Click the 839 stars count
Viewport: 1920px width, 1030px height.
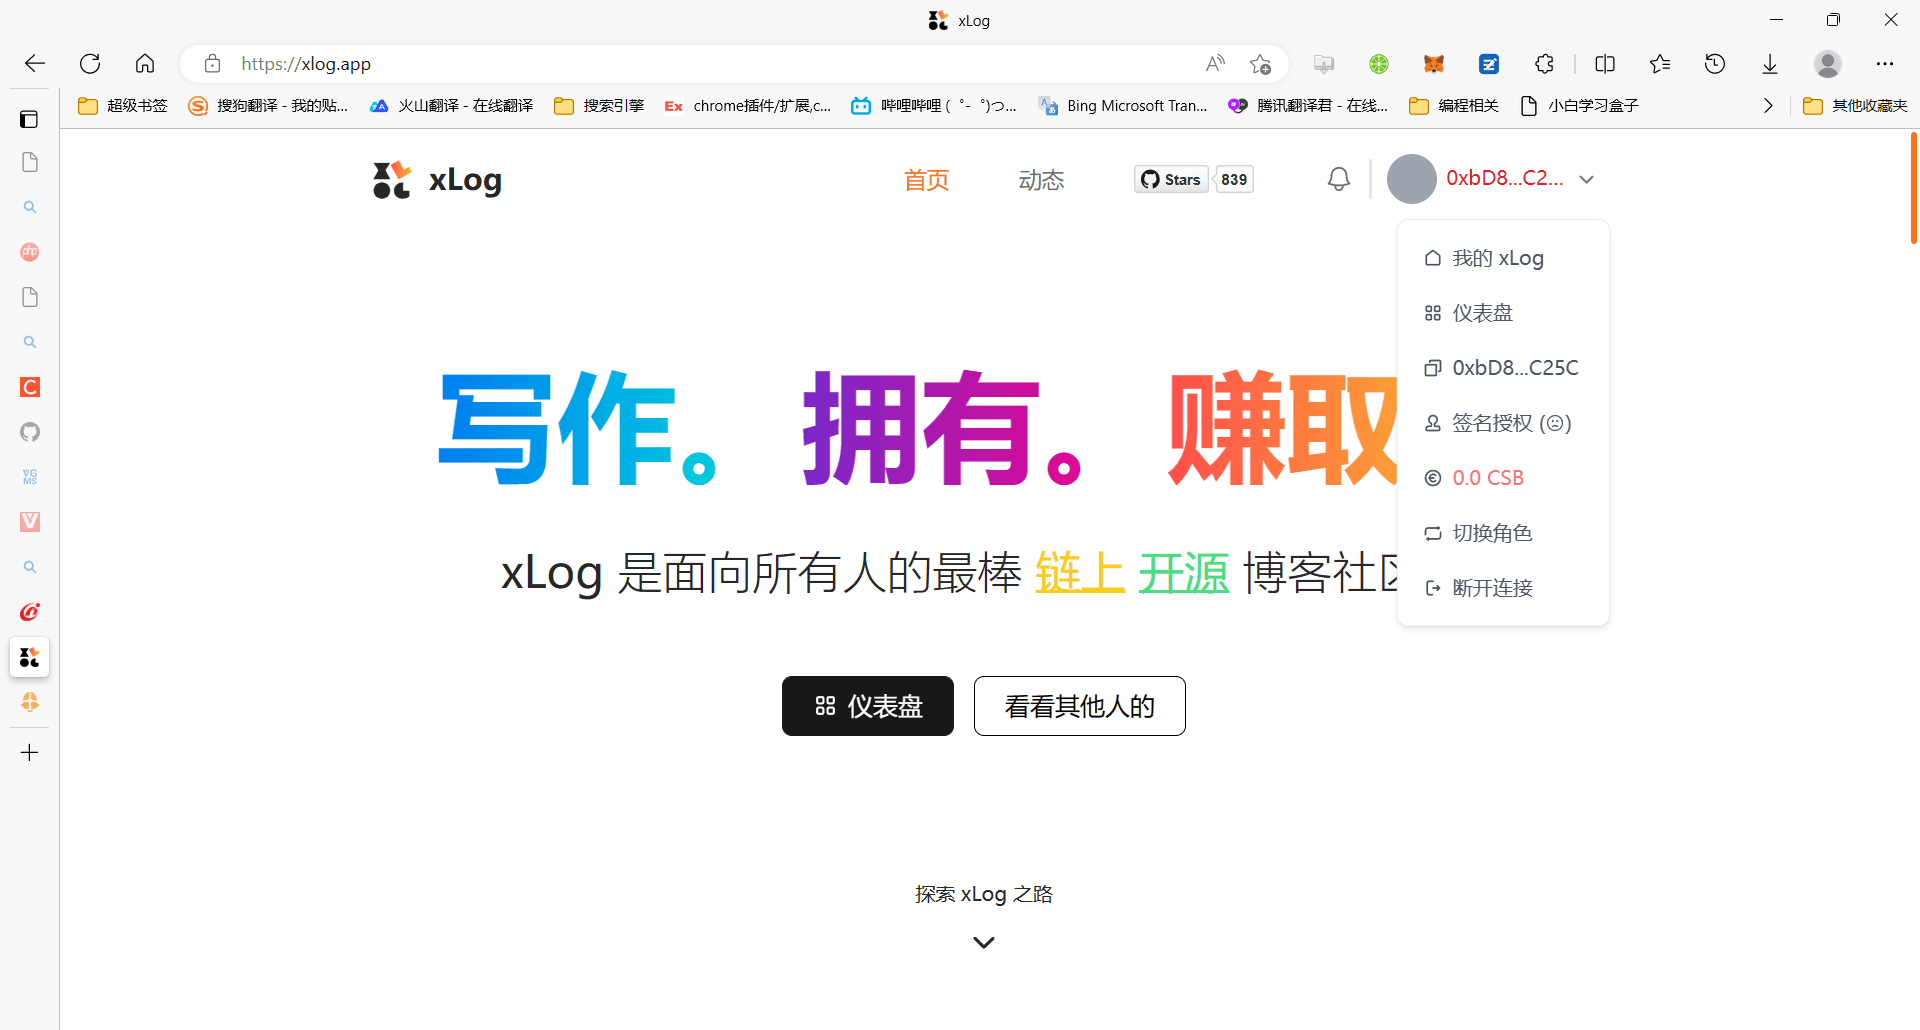[x=1234, y=180]
